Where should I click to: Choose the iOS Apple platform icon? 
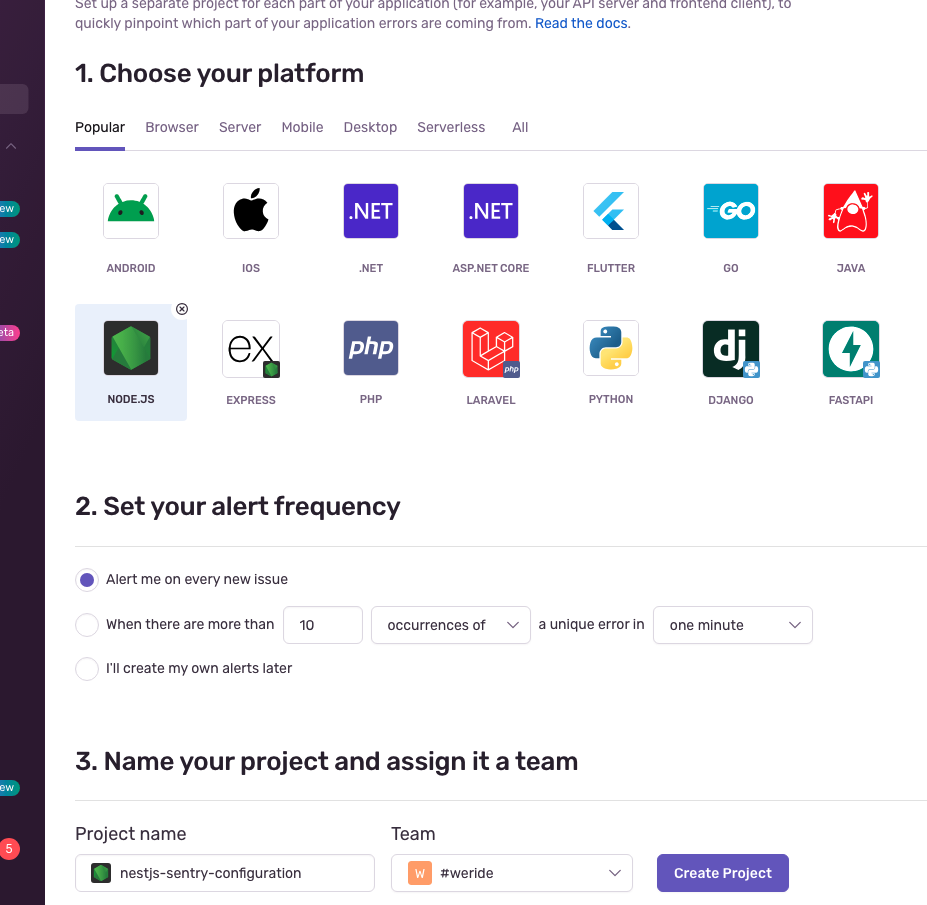pos(251,211)
